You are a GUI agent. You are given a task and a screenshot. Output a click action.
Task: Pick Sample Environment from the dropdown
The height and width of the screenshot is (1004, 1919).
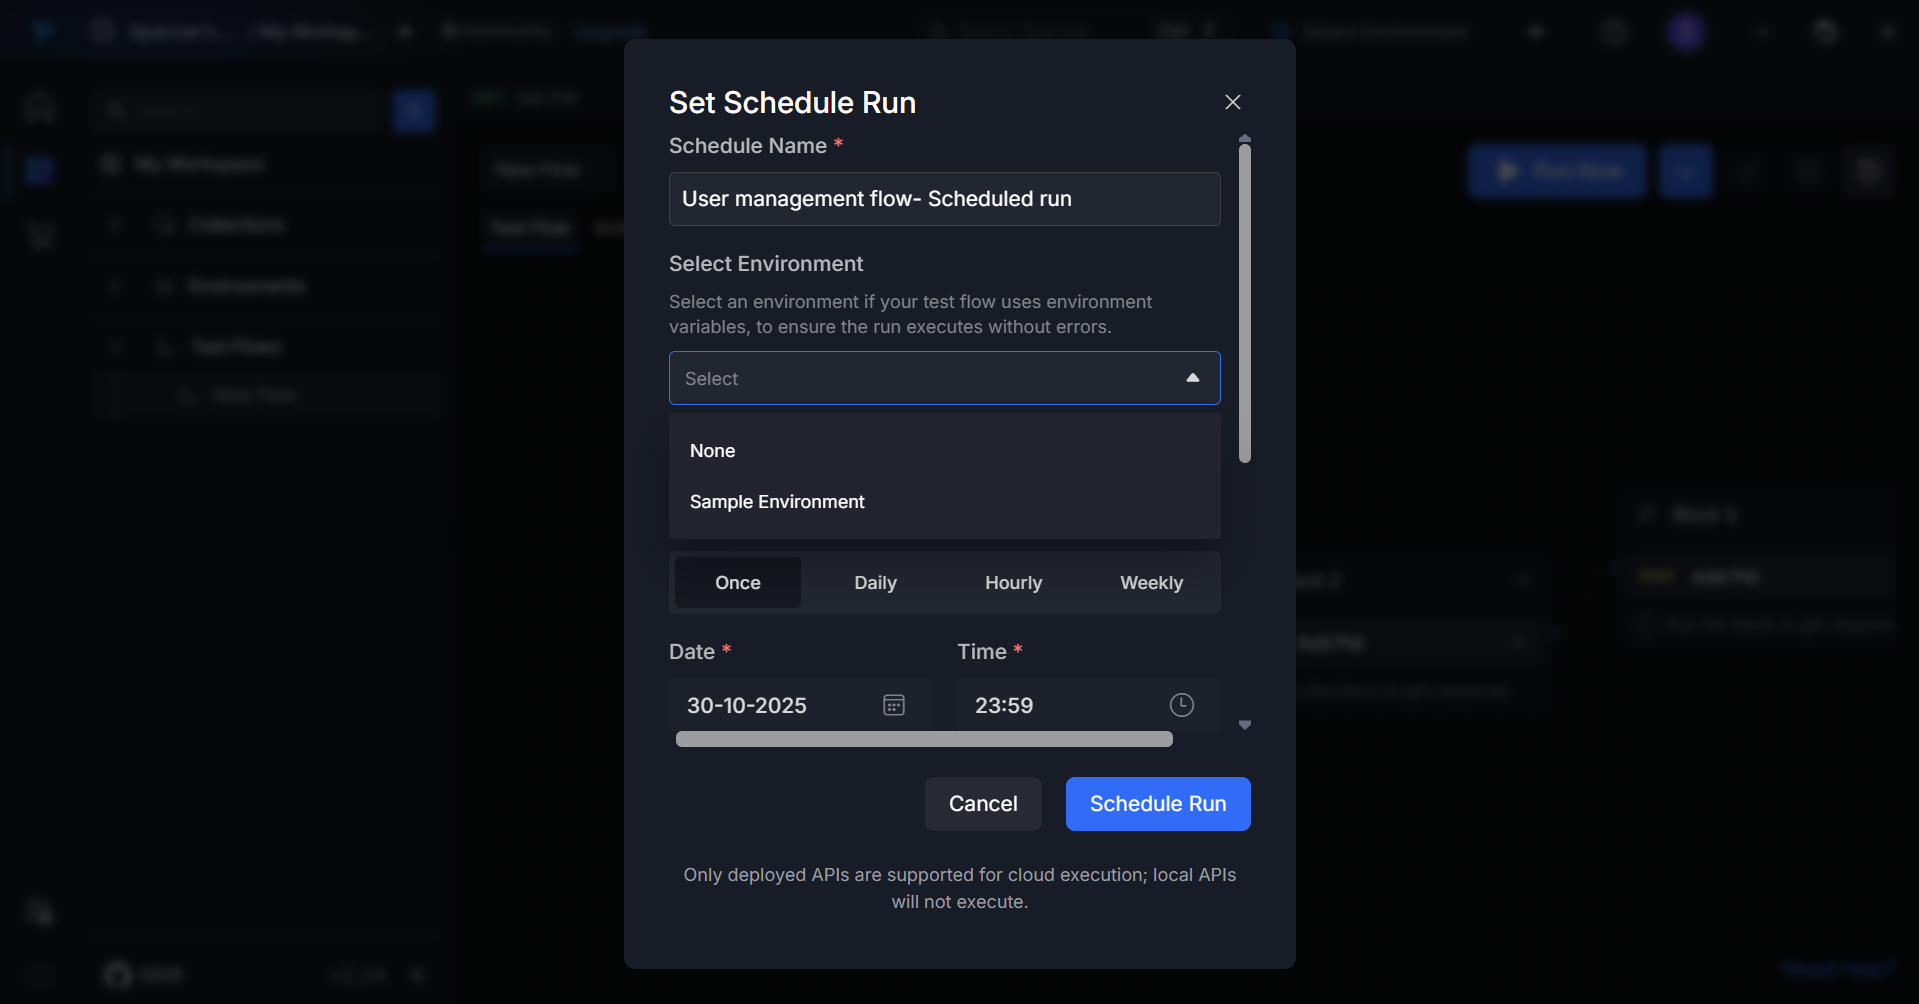coord(777,502)
